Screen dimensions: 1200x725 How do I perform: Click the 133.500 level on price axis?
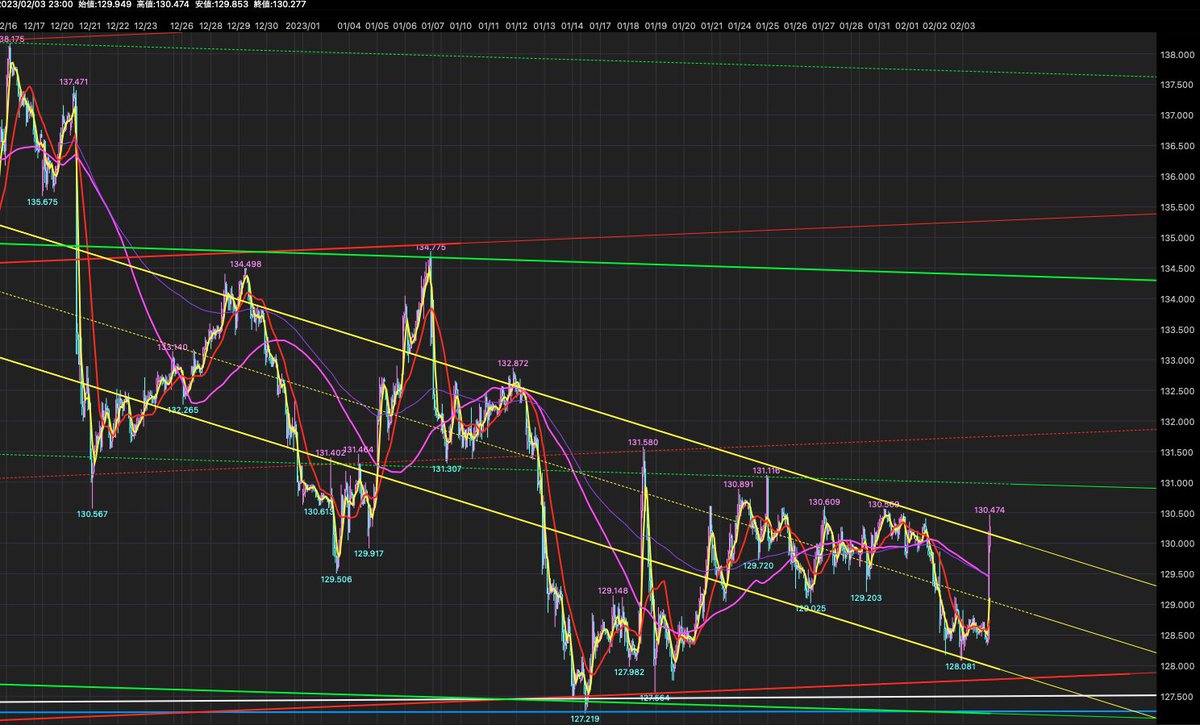click(1177, 330)
